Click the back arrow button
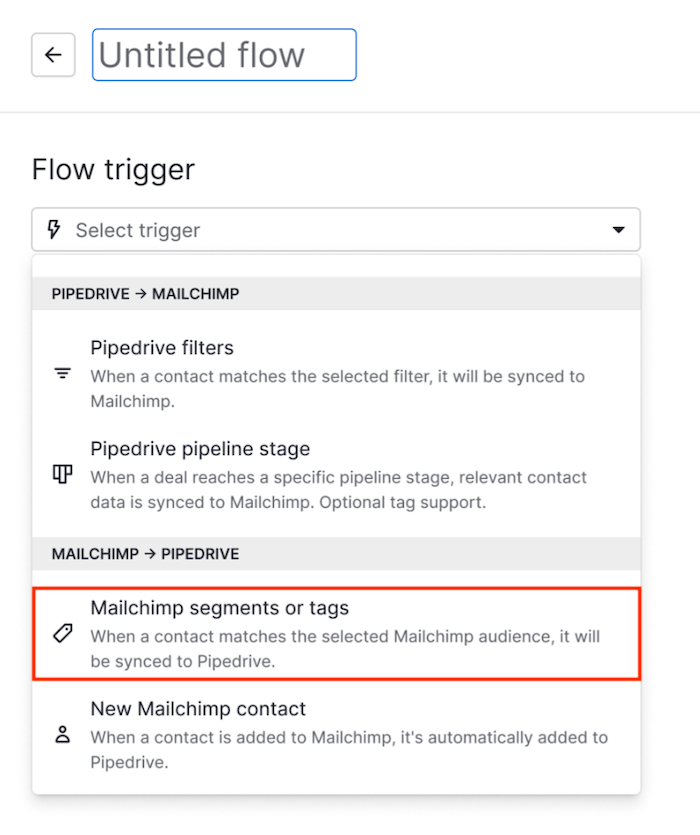The image size is (700, 835). [53, 55]
